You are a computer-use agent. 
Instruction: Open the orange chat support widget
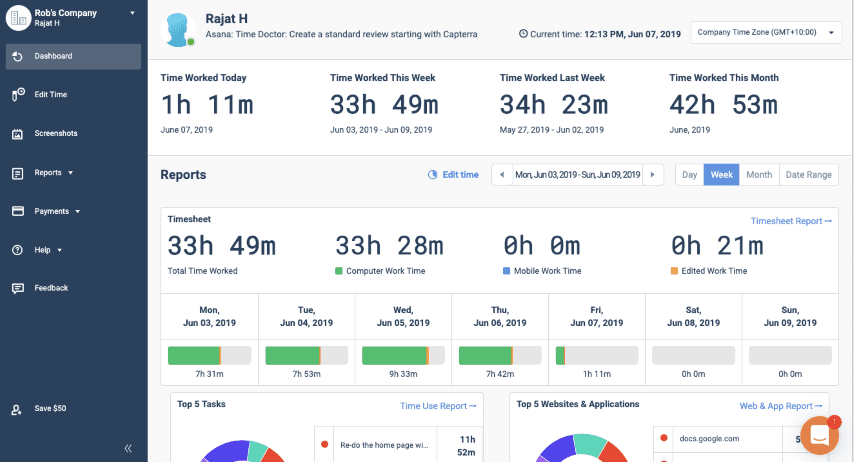click(x=819, y=435)
